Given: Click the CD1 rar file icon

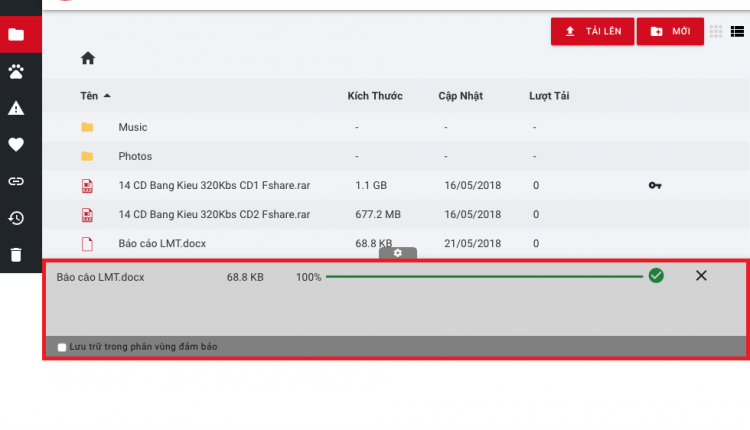Looking at the screenshot, I should [87, 186].
